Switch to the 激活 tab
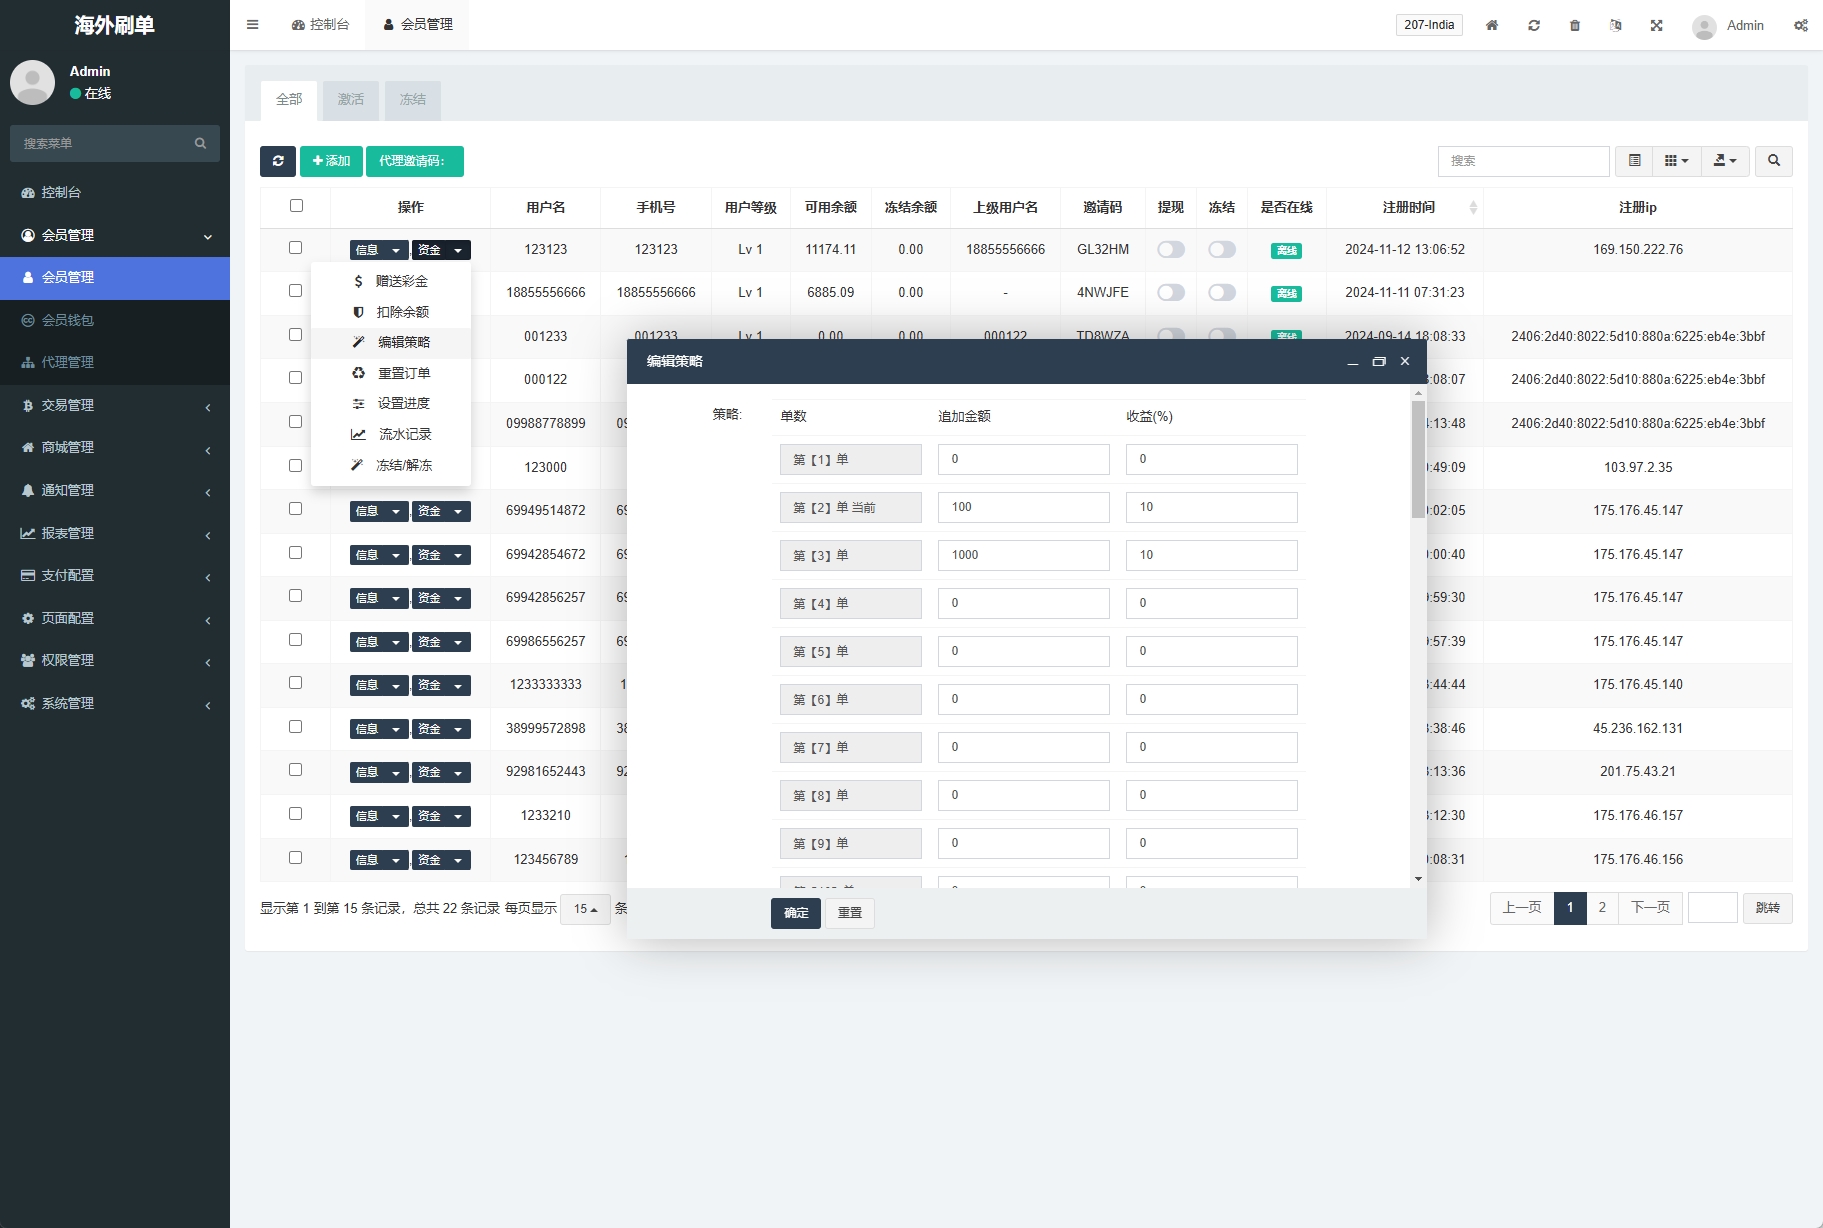The height and width of the screenshot is (1228, 1823). pos(350,100)
